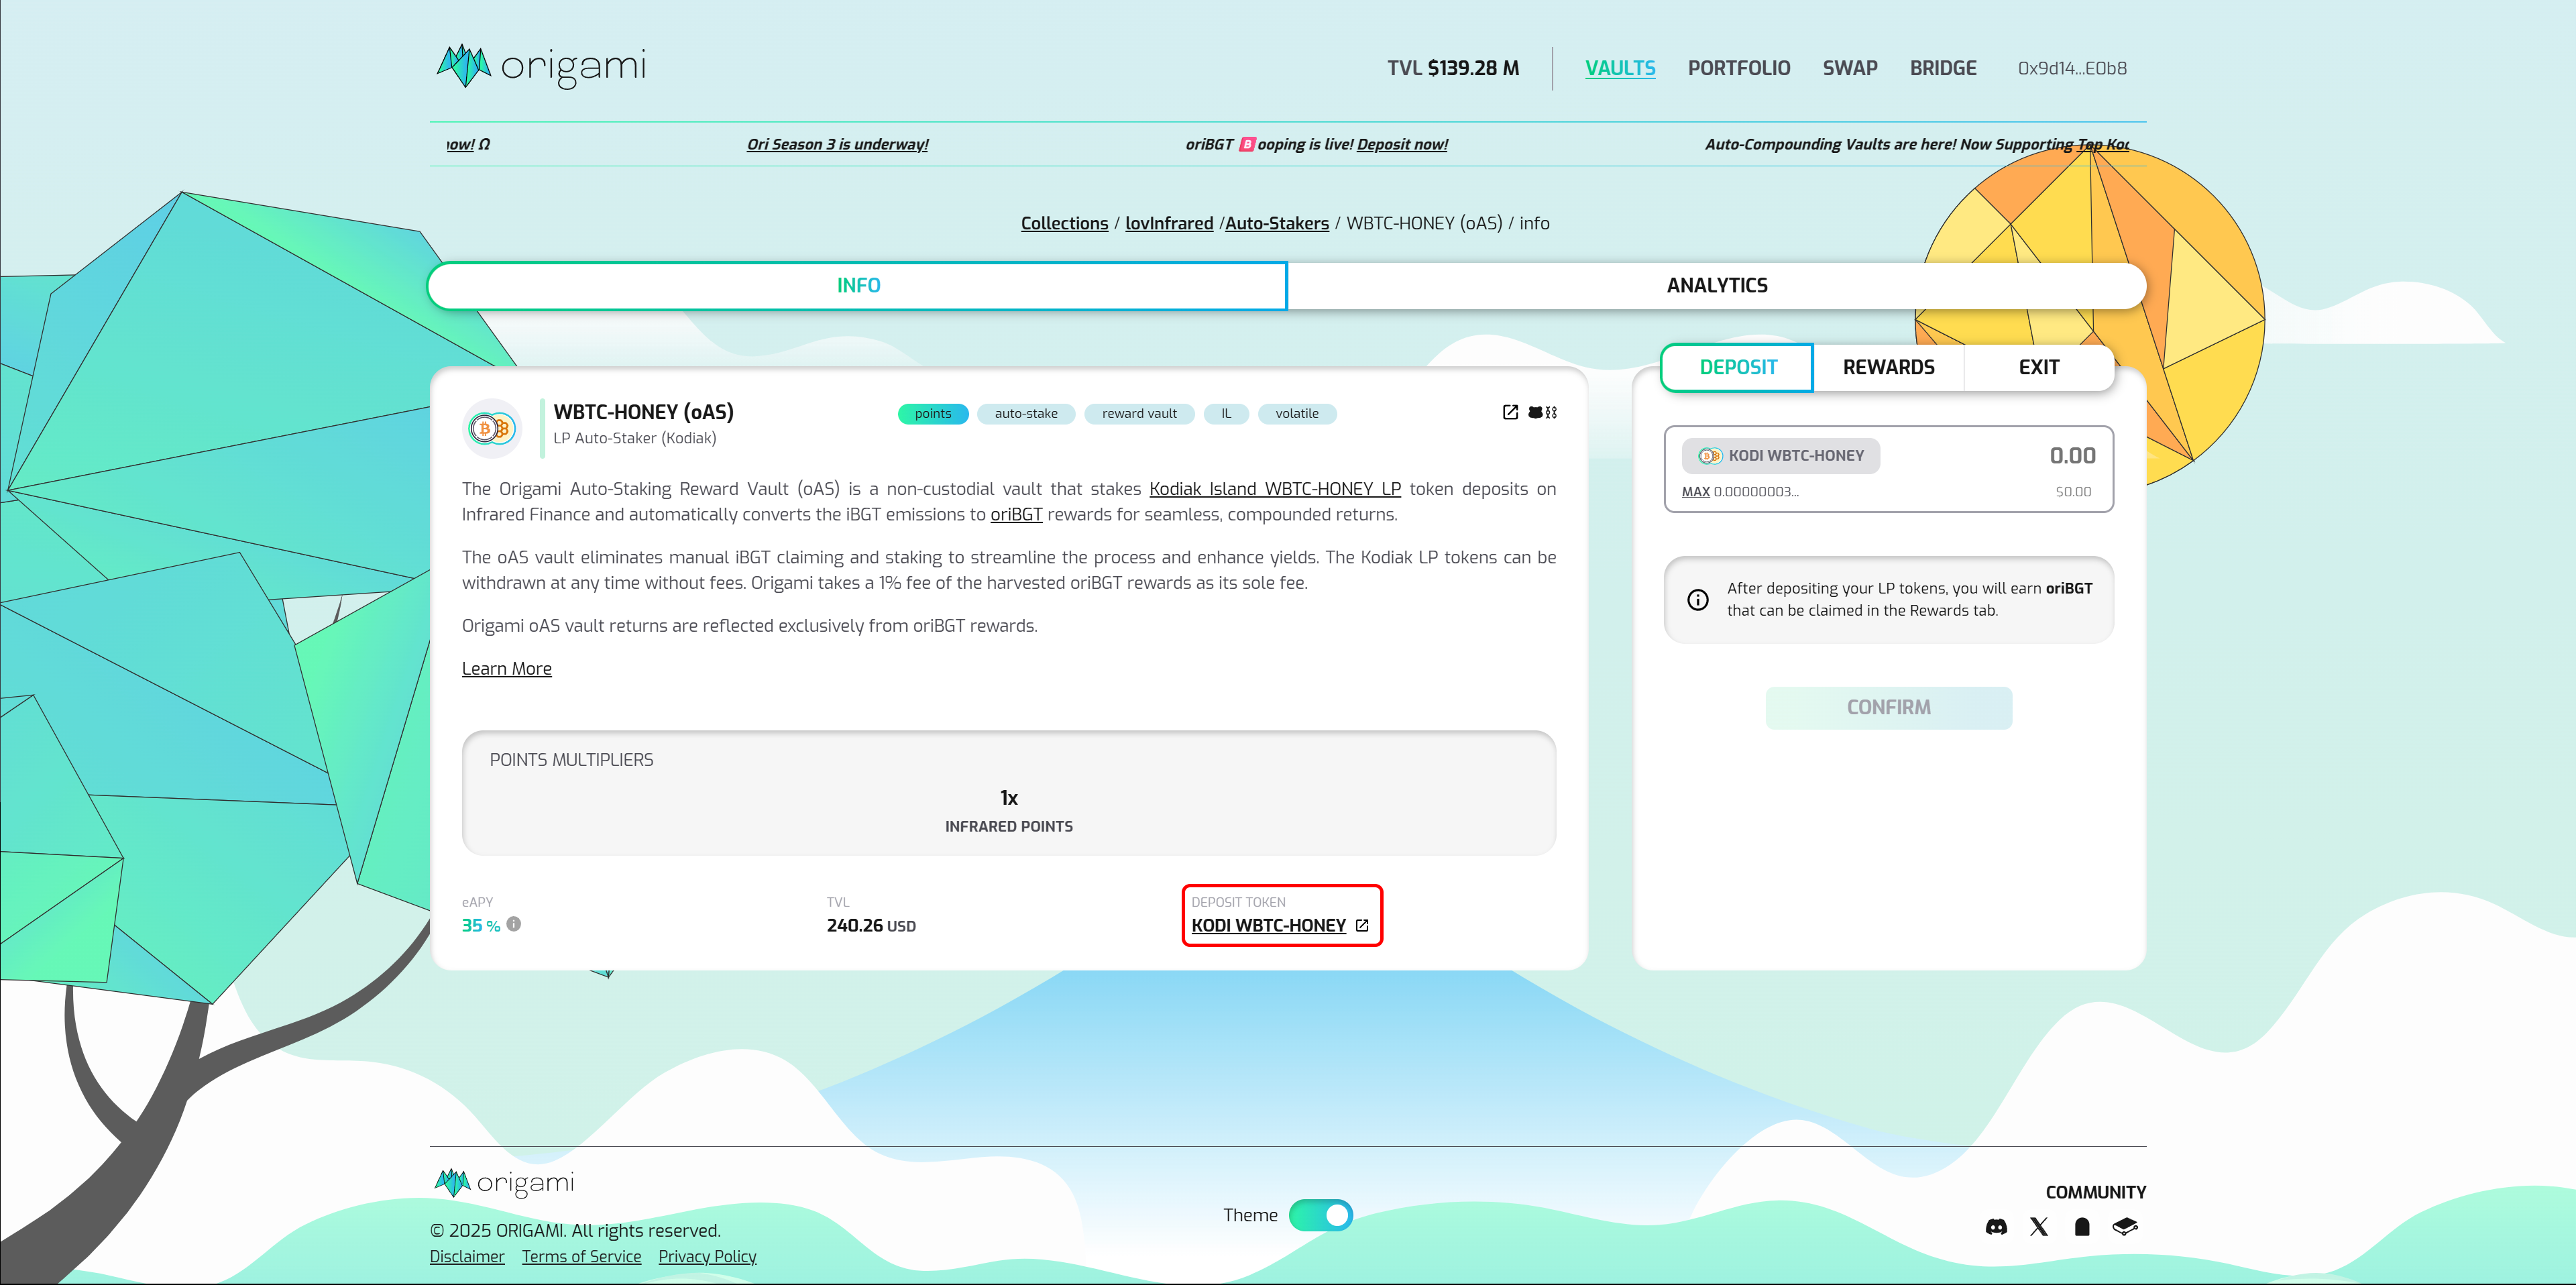Screen dimensions: 2576x1285
Task: Open the PORTFOLIO menu item
Action: coord(1738,68)
